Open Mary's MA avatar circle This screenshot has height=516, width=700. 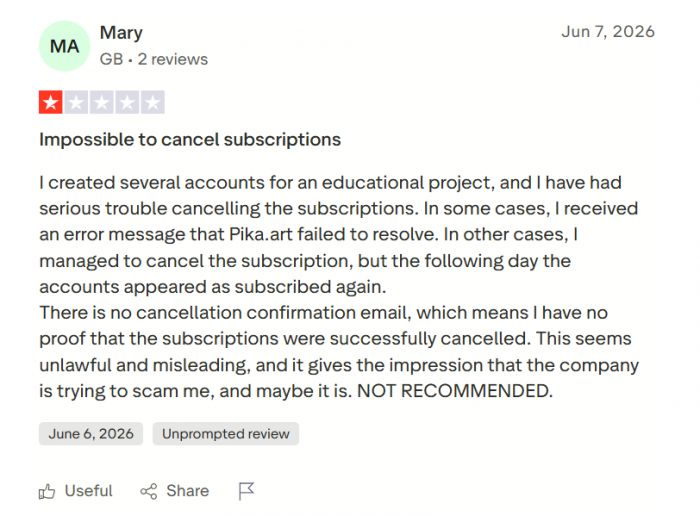pyautogui.click(x=65, y=46)
